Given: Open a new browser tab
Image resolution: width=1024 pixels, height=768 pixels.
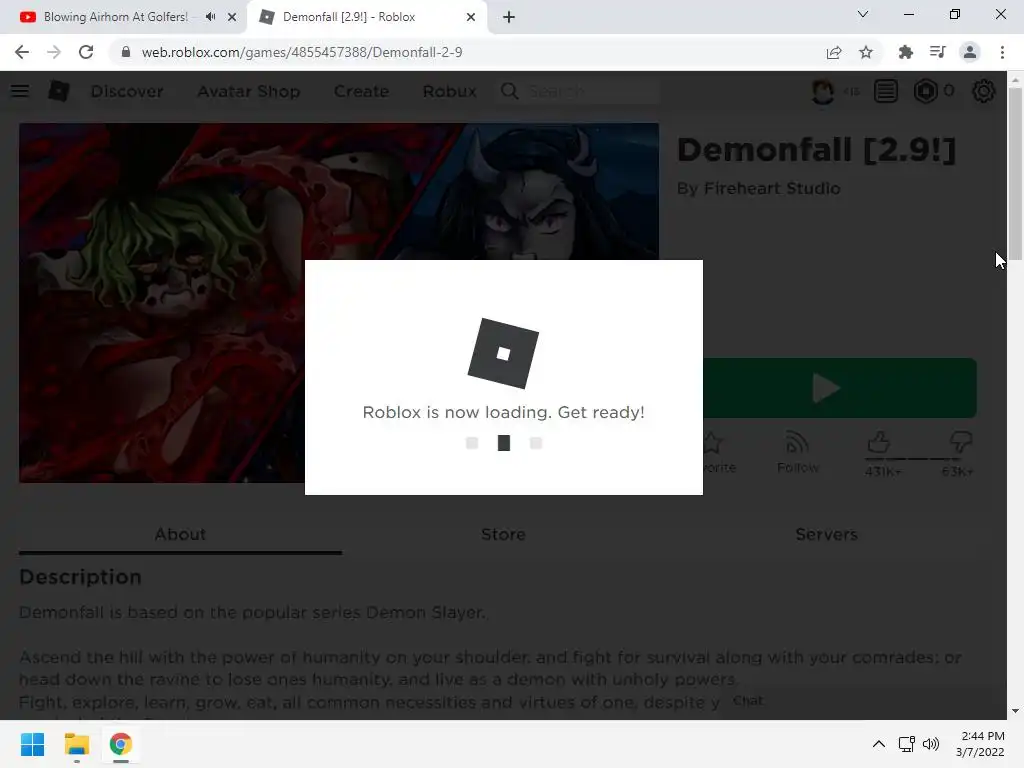Looking at the screenshot, I should pos(509,17).
